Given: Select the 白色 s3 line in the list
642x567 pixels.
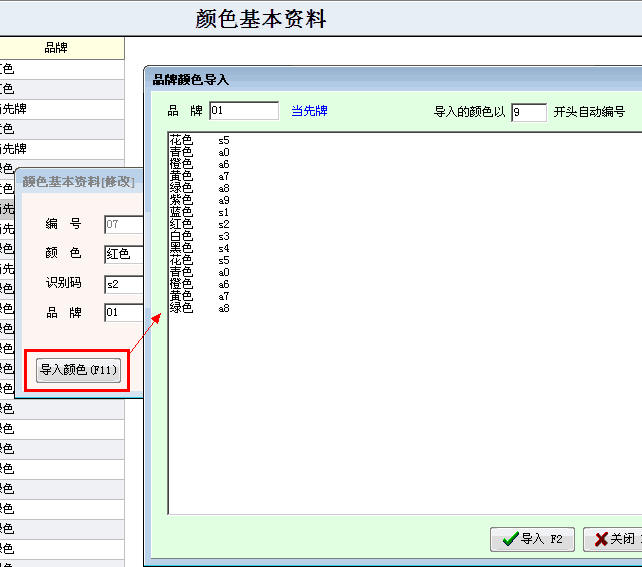Looking at the screenshot, I should (x=199, y=236).
